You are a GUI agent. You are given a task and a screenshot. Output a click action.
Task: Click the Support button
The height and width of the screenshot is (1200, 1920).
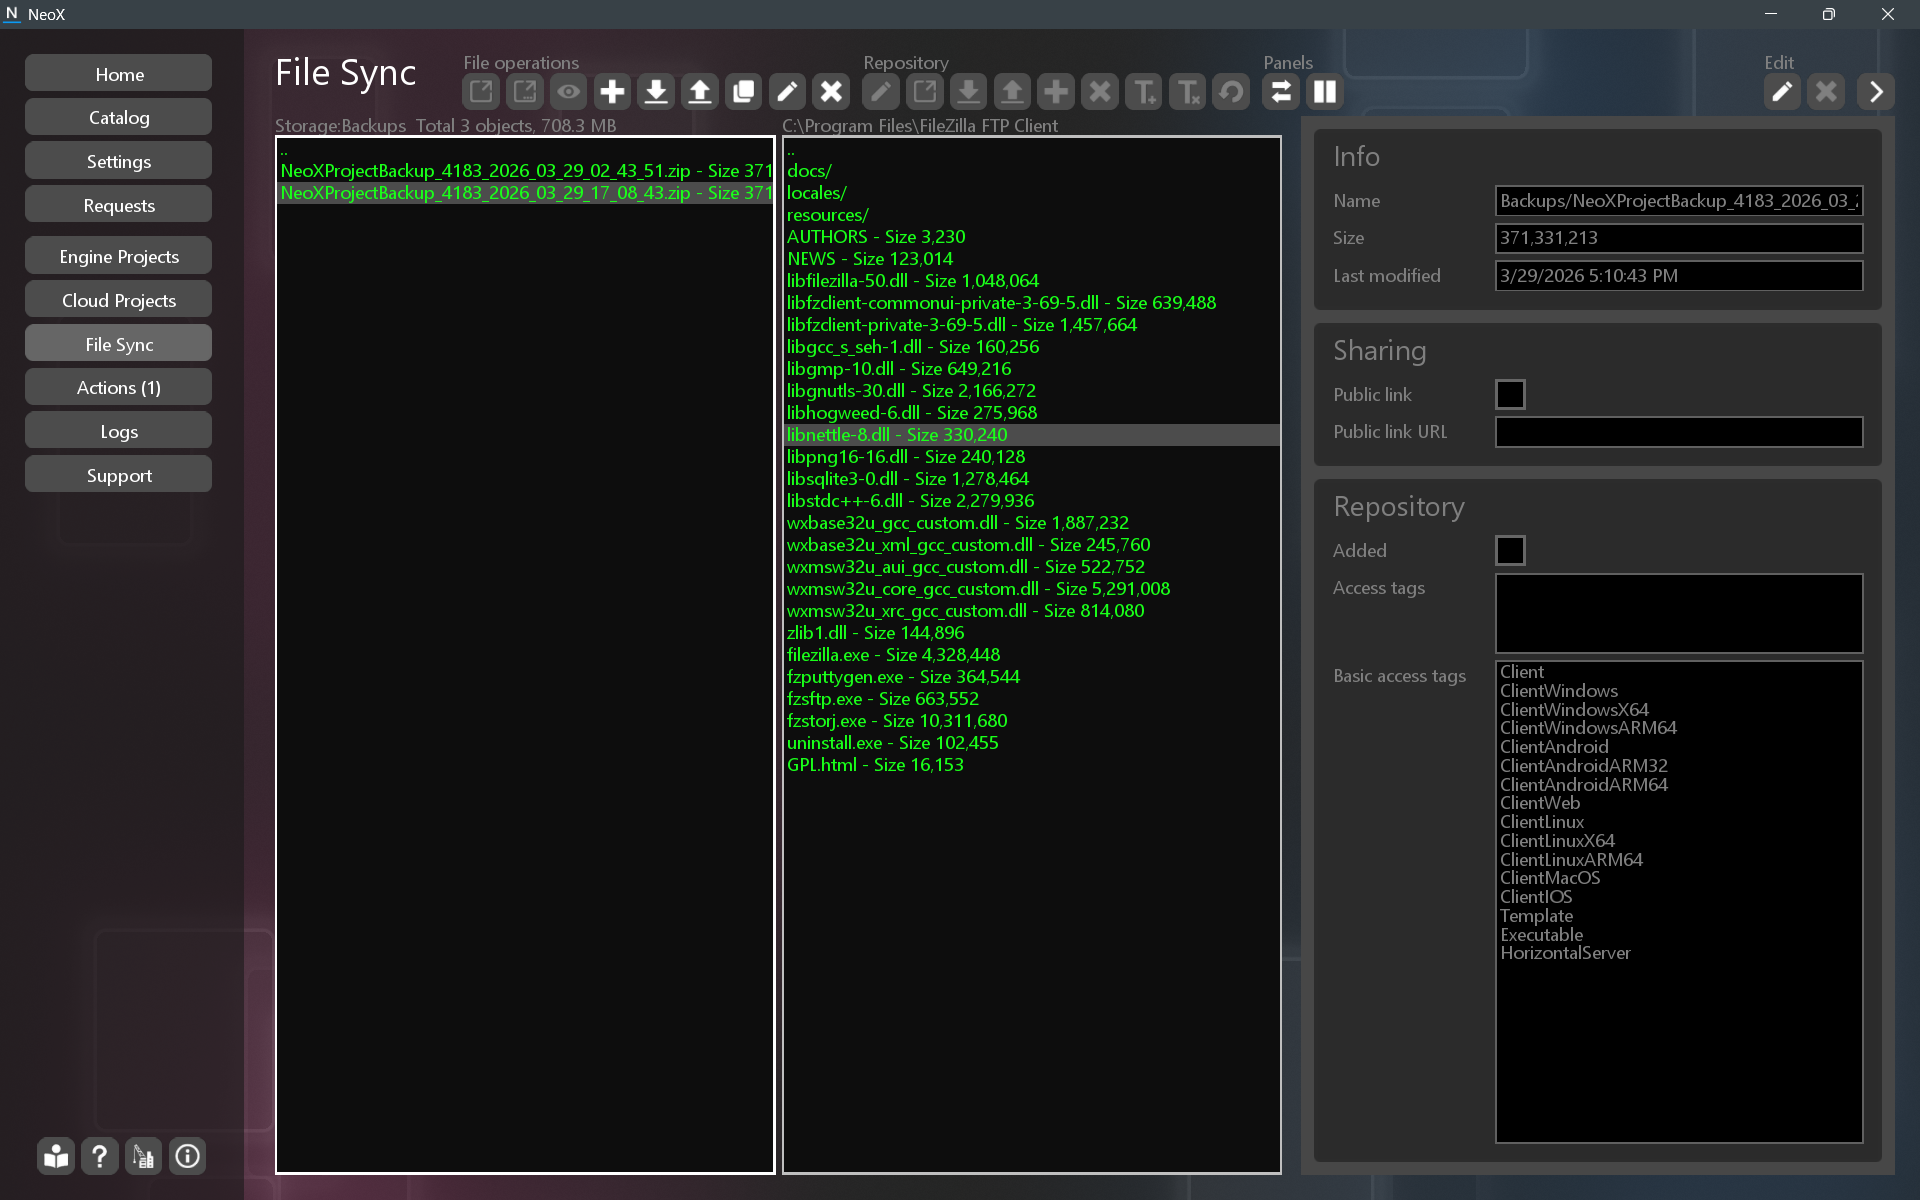(x=119, y=475)
